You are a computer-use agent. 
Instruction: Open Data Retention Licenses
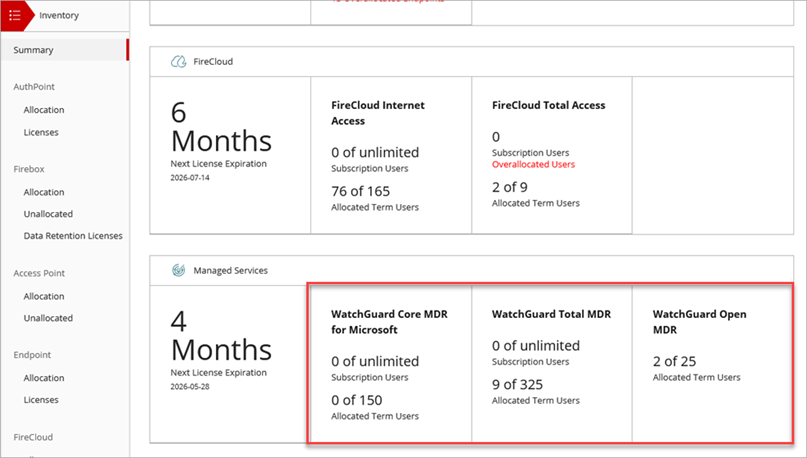[x=73, y=236]
